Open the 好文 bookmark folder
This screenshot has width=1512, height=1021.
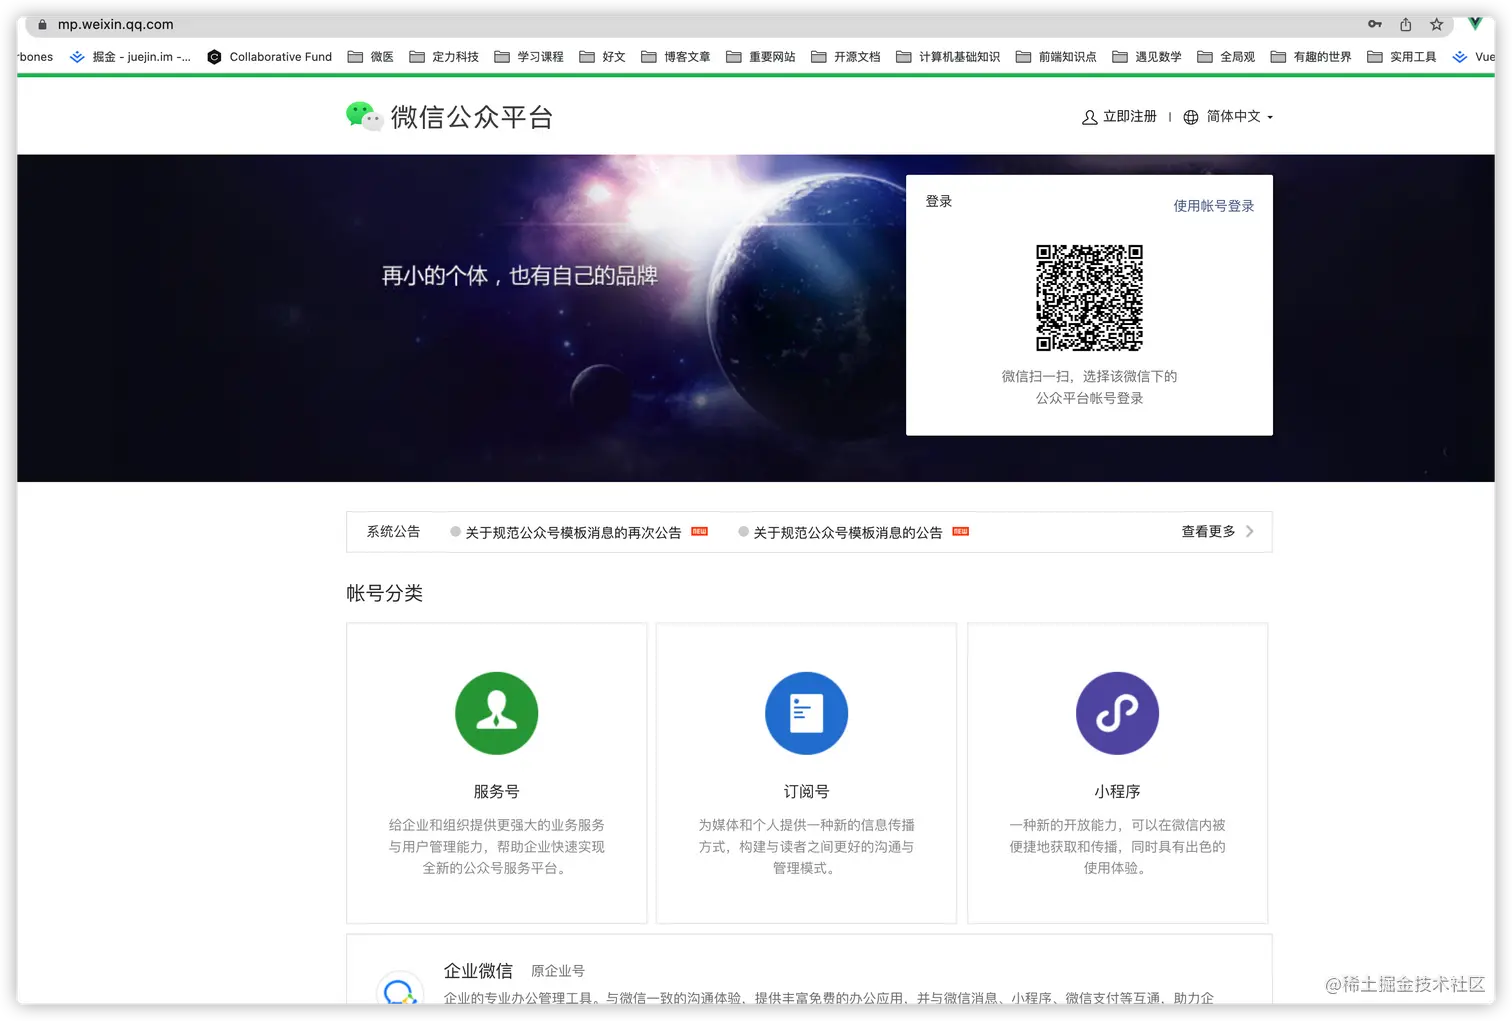(602, 57)
